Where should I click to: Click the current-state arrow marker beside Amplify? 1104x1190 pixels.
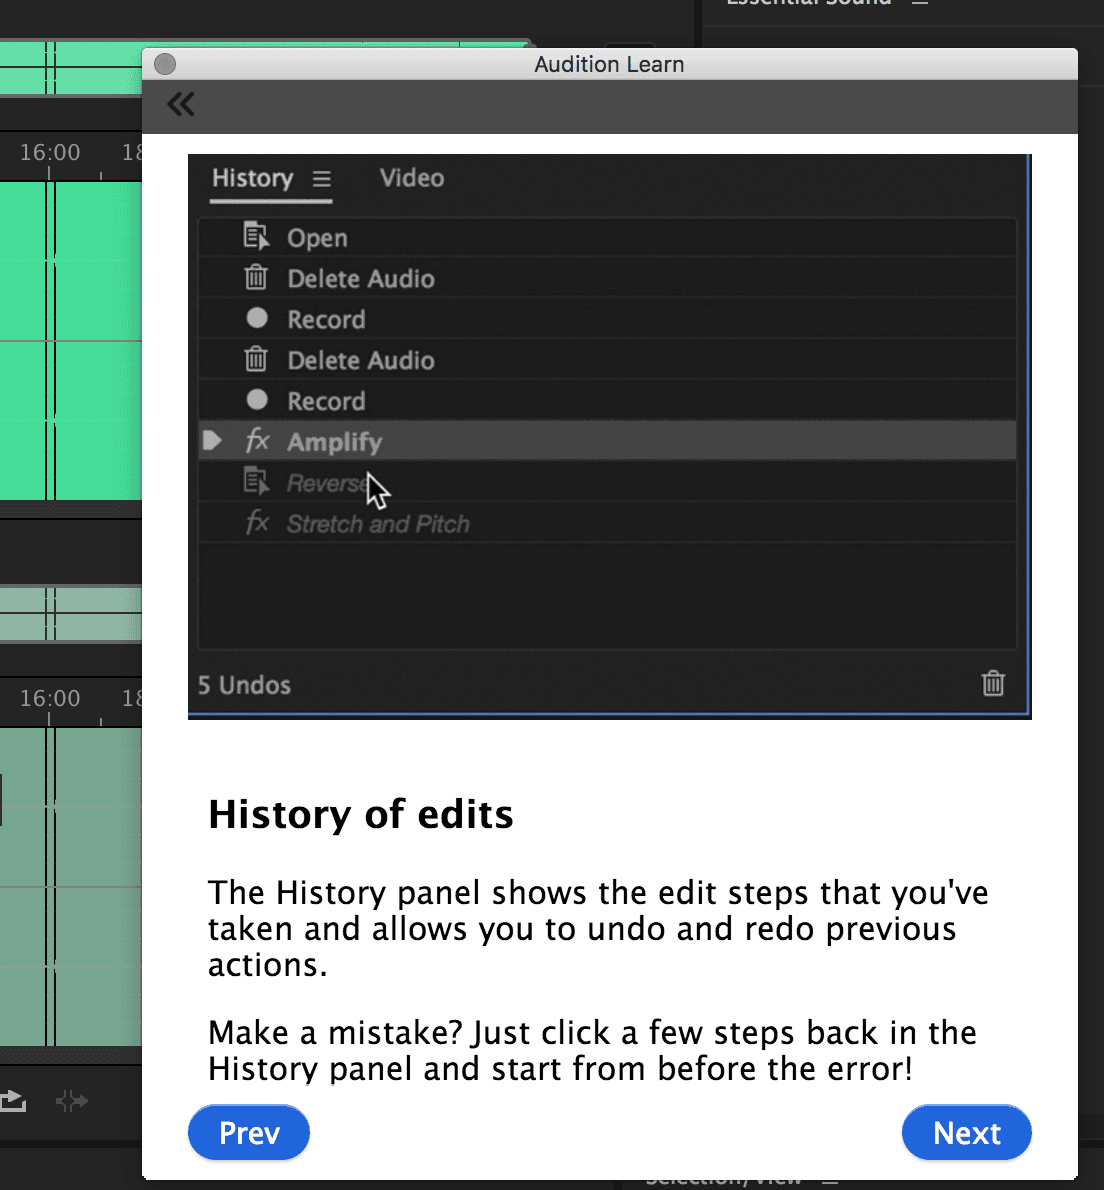click(212, 440)
